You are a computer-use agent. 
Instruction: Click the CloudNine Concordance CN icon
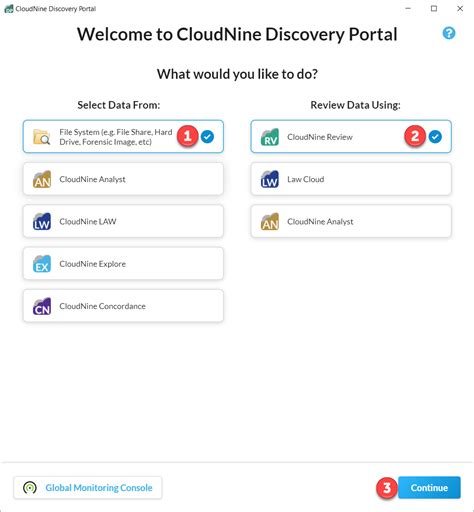click(x=42, y=306)
